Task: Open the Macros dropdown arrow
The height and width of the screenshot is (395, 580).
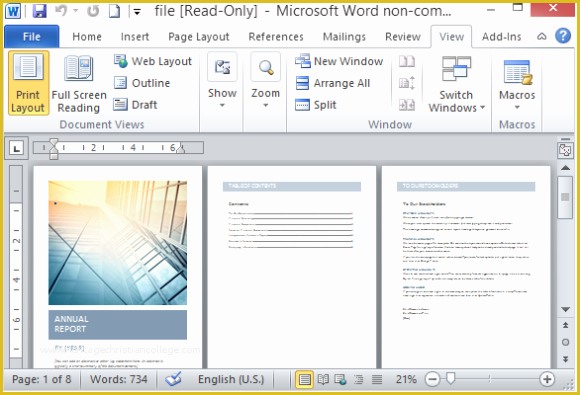Action: tap(517, 107)
